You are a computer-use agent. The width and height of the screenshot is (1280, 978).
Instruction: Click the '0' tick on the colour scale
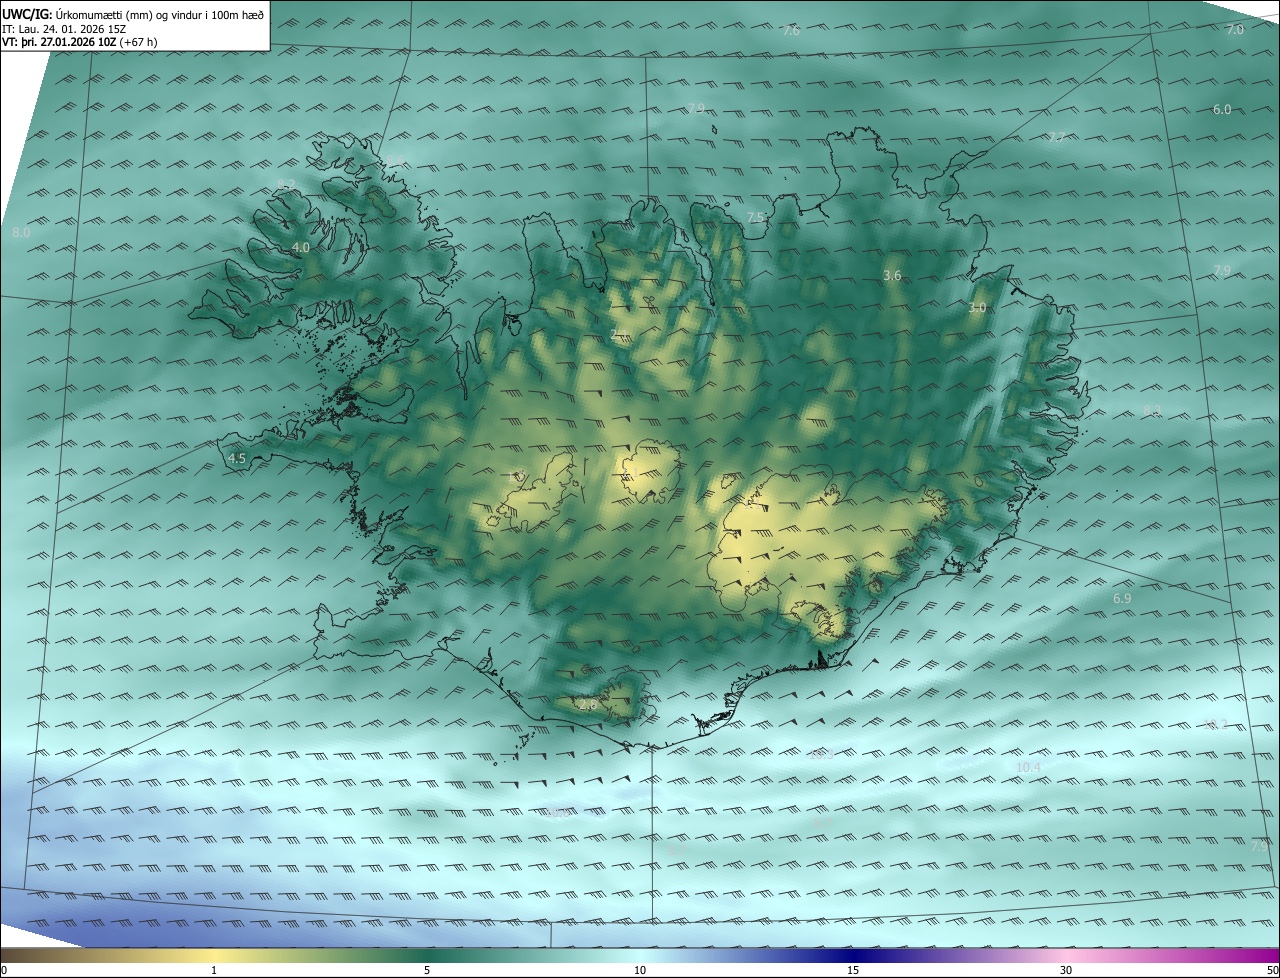(x=4, y=970)
